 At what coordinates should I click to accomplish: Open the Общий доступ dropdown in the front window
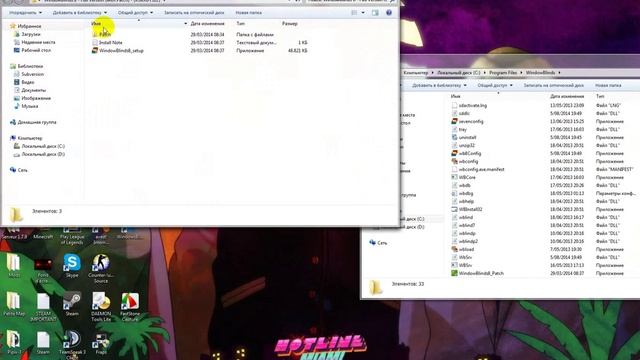click(135, 13)
